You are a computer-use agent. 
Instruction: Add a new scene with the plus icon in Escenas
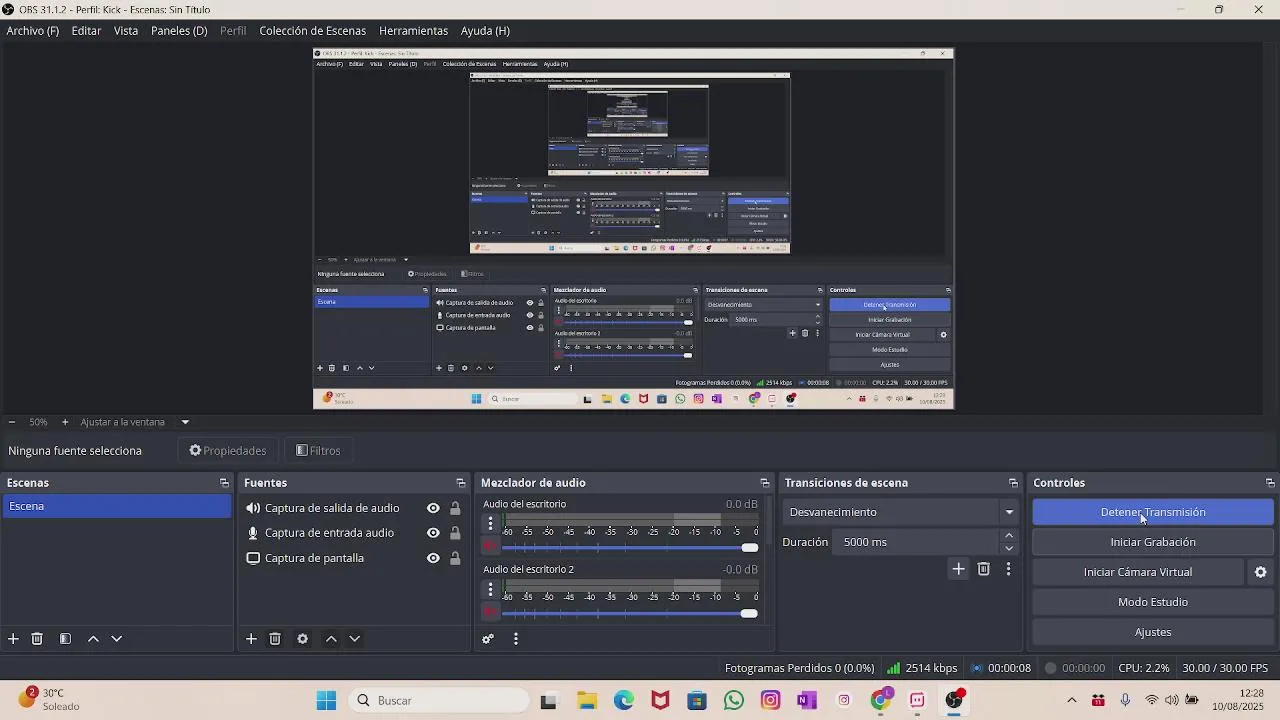pyautogui.click(x=13, y=639)
